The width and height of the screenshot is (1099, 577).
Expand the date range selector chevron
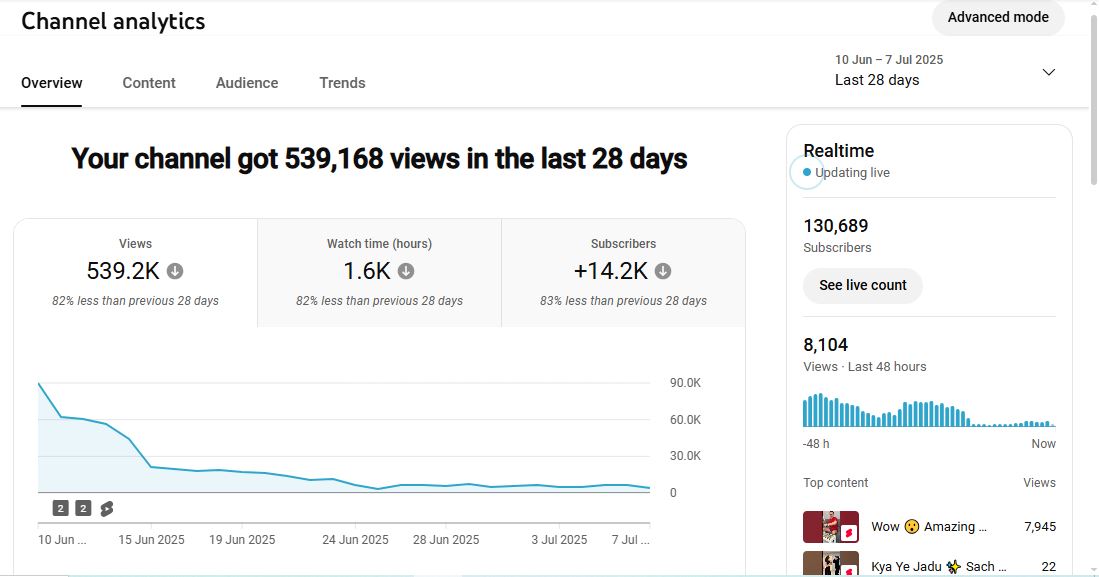1048,72
